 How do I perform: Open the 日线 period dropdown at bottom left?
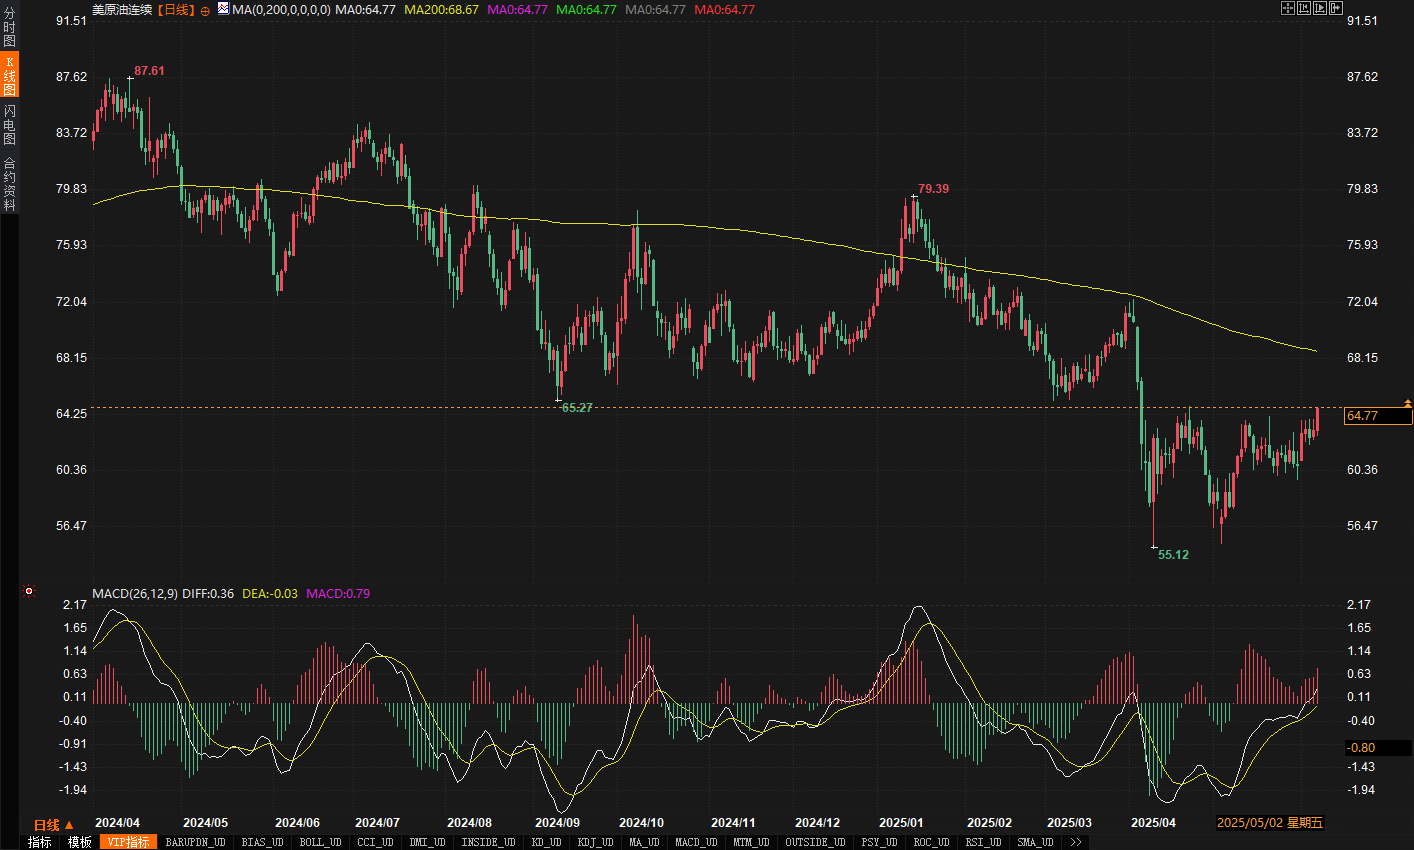tap(54, 825)
